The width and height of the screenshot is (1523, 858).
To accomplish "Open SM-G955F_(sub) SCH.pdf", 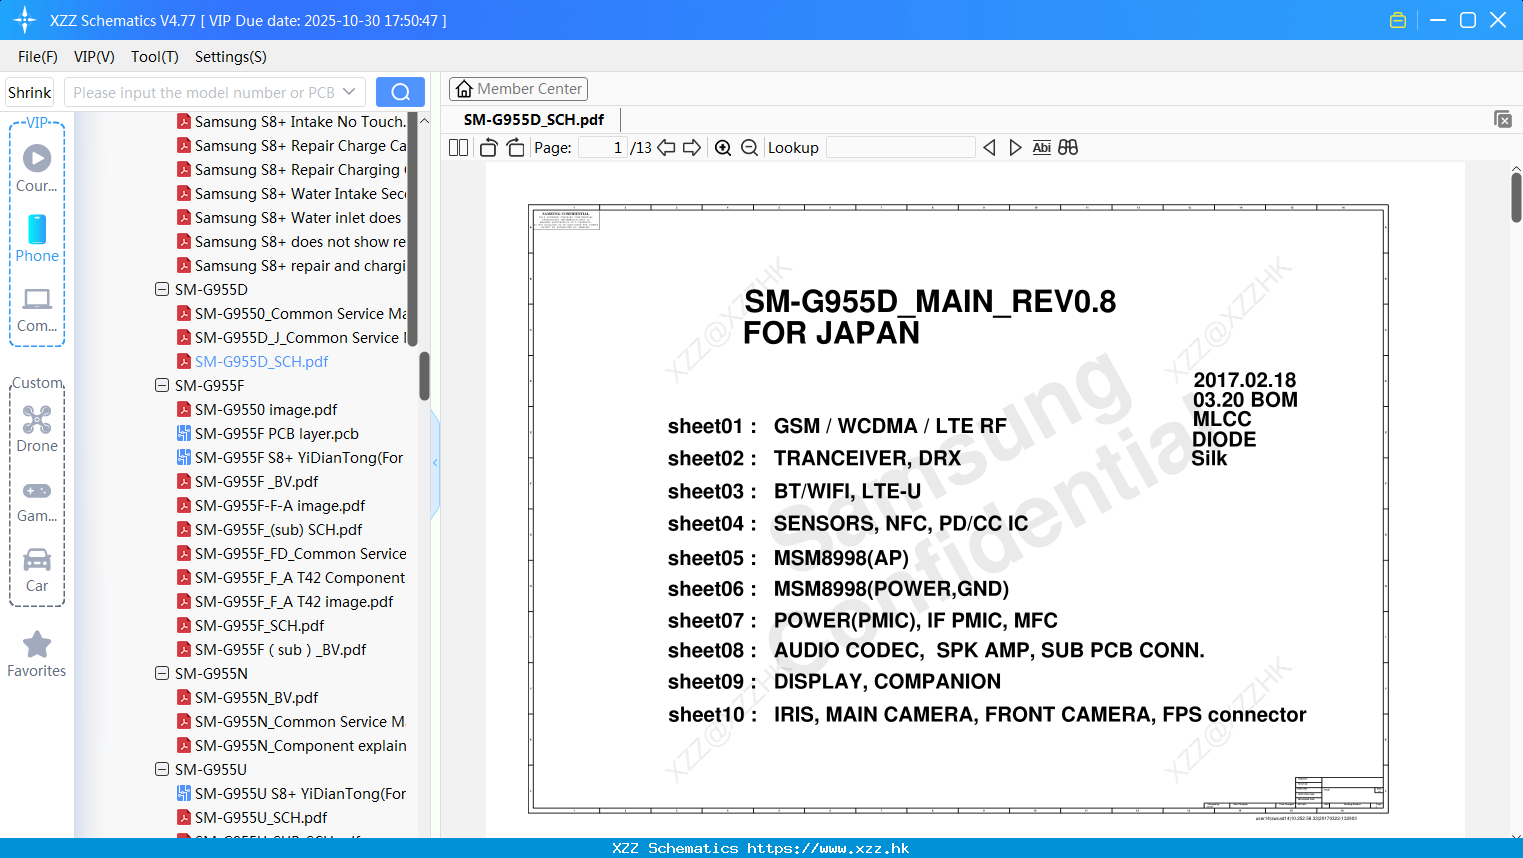I will (278, 529).
